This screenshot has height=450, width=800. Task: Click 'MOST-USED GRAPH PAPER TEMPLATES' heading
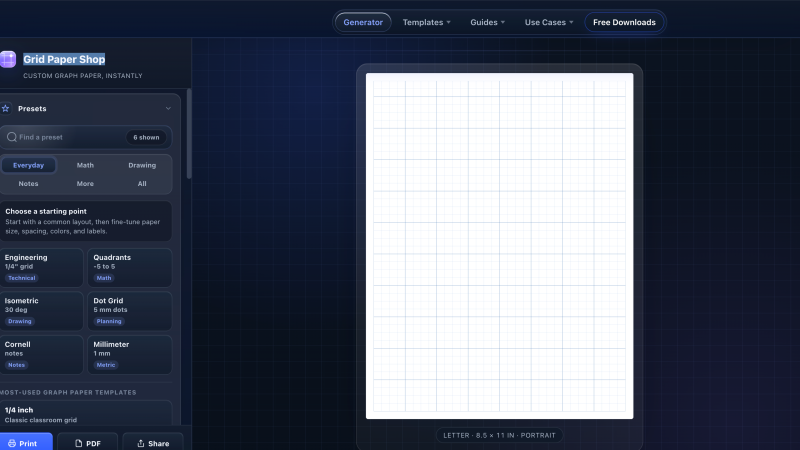68,392
